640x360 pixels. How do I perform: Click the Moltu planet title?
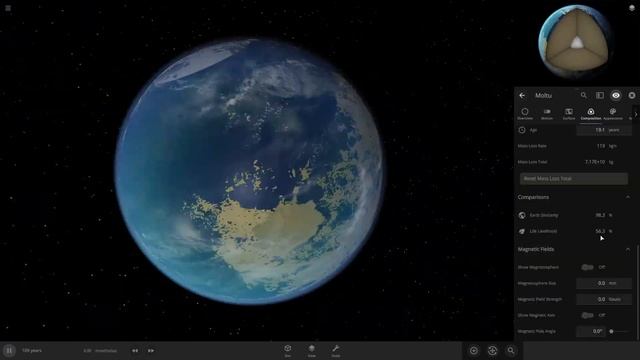pyautogui.click(x=543, y=95)
